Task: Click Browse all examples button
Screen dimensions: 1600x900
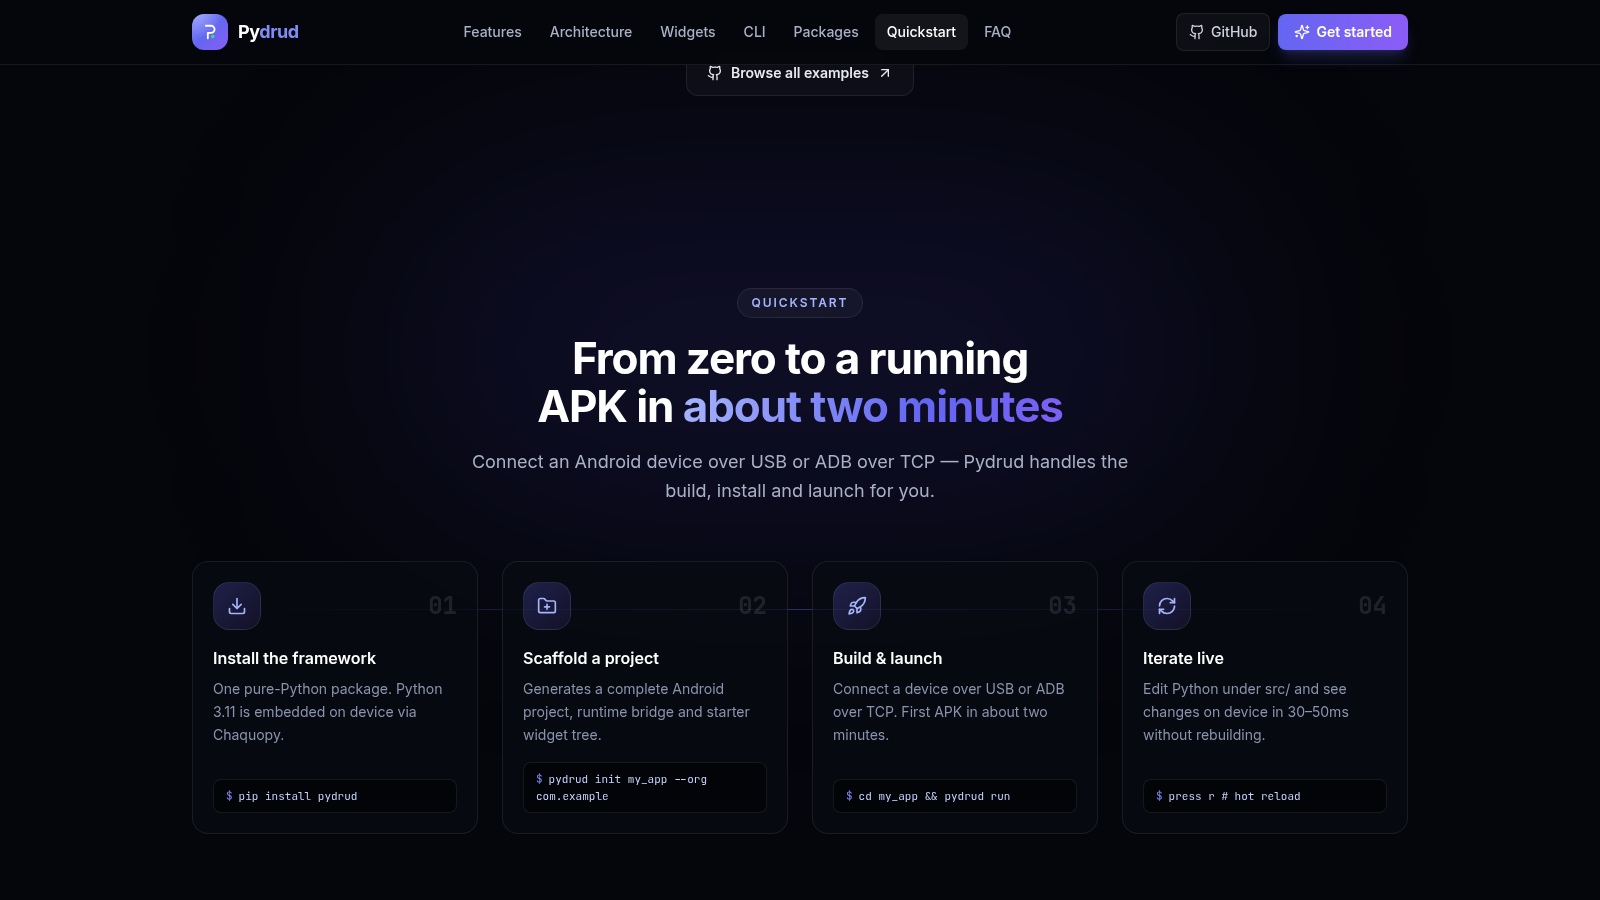Action: 800,74
